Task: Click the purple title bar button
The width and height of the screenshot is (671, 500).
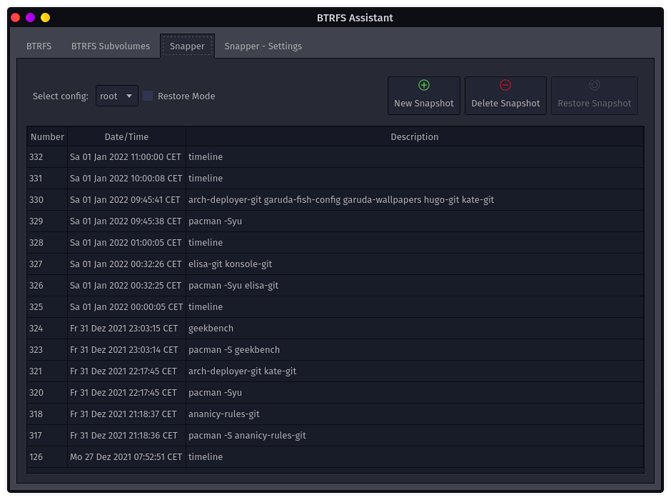Action: click(x=30, y=18)
